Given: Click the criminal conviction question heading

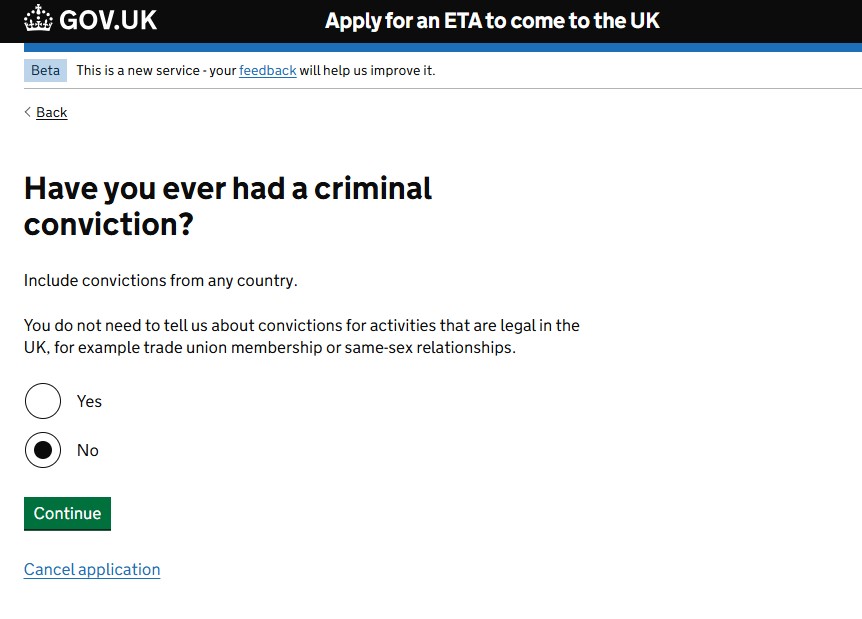Looking at the screenshot, I should click(228, 205).
